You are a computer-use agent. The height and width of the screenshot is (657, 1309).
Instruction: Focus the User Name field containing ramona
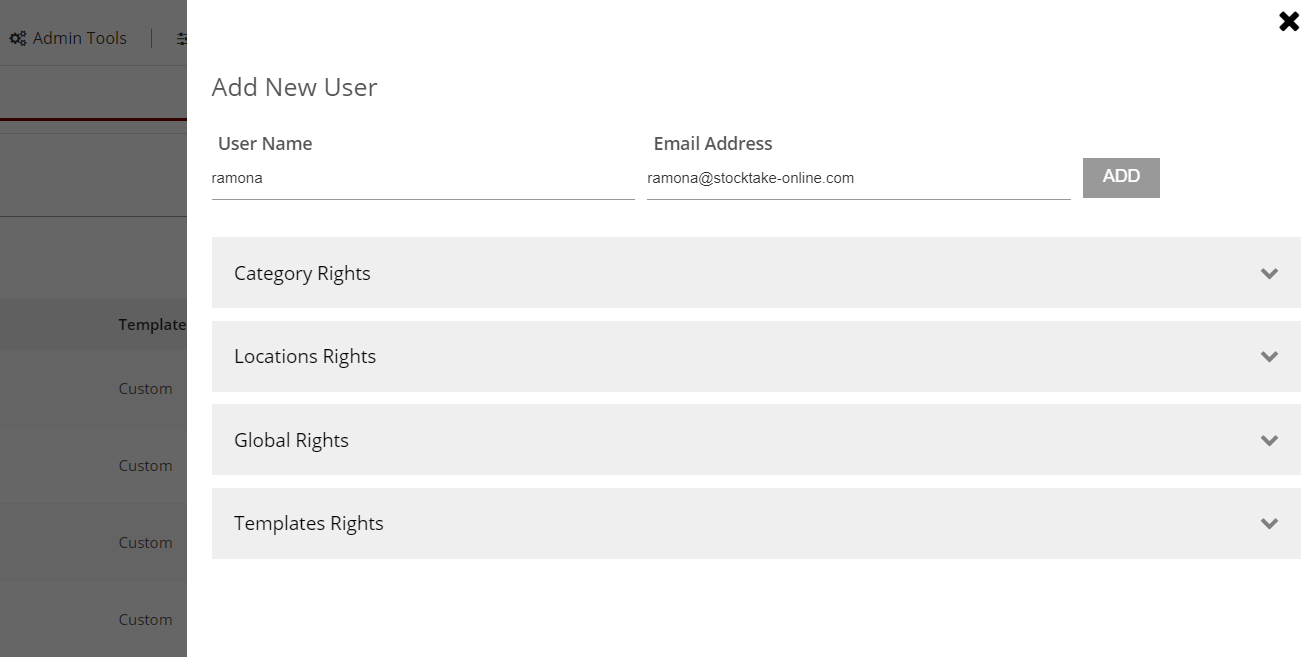coord(422,179)
